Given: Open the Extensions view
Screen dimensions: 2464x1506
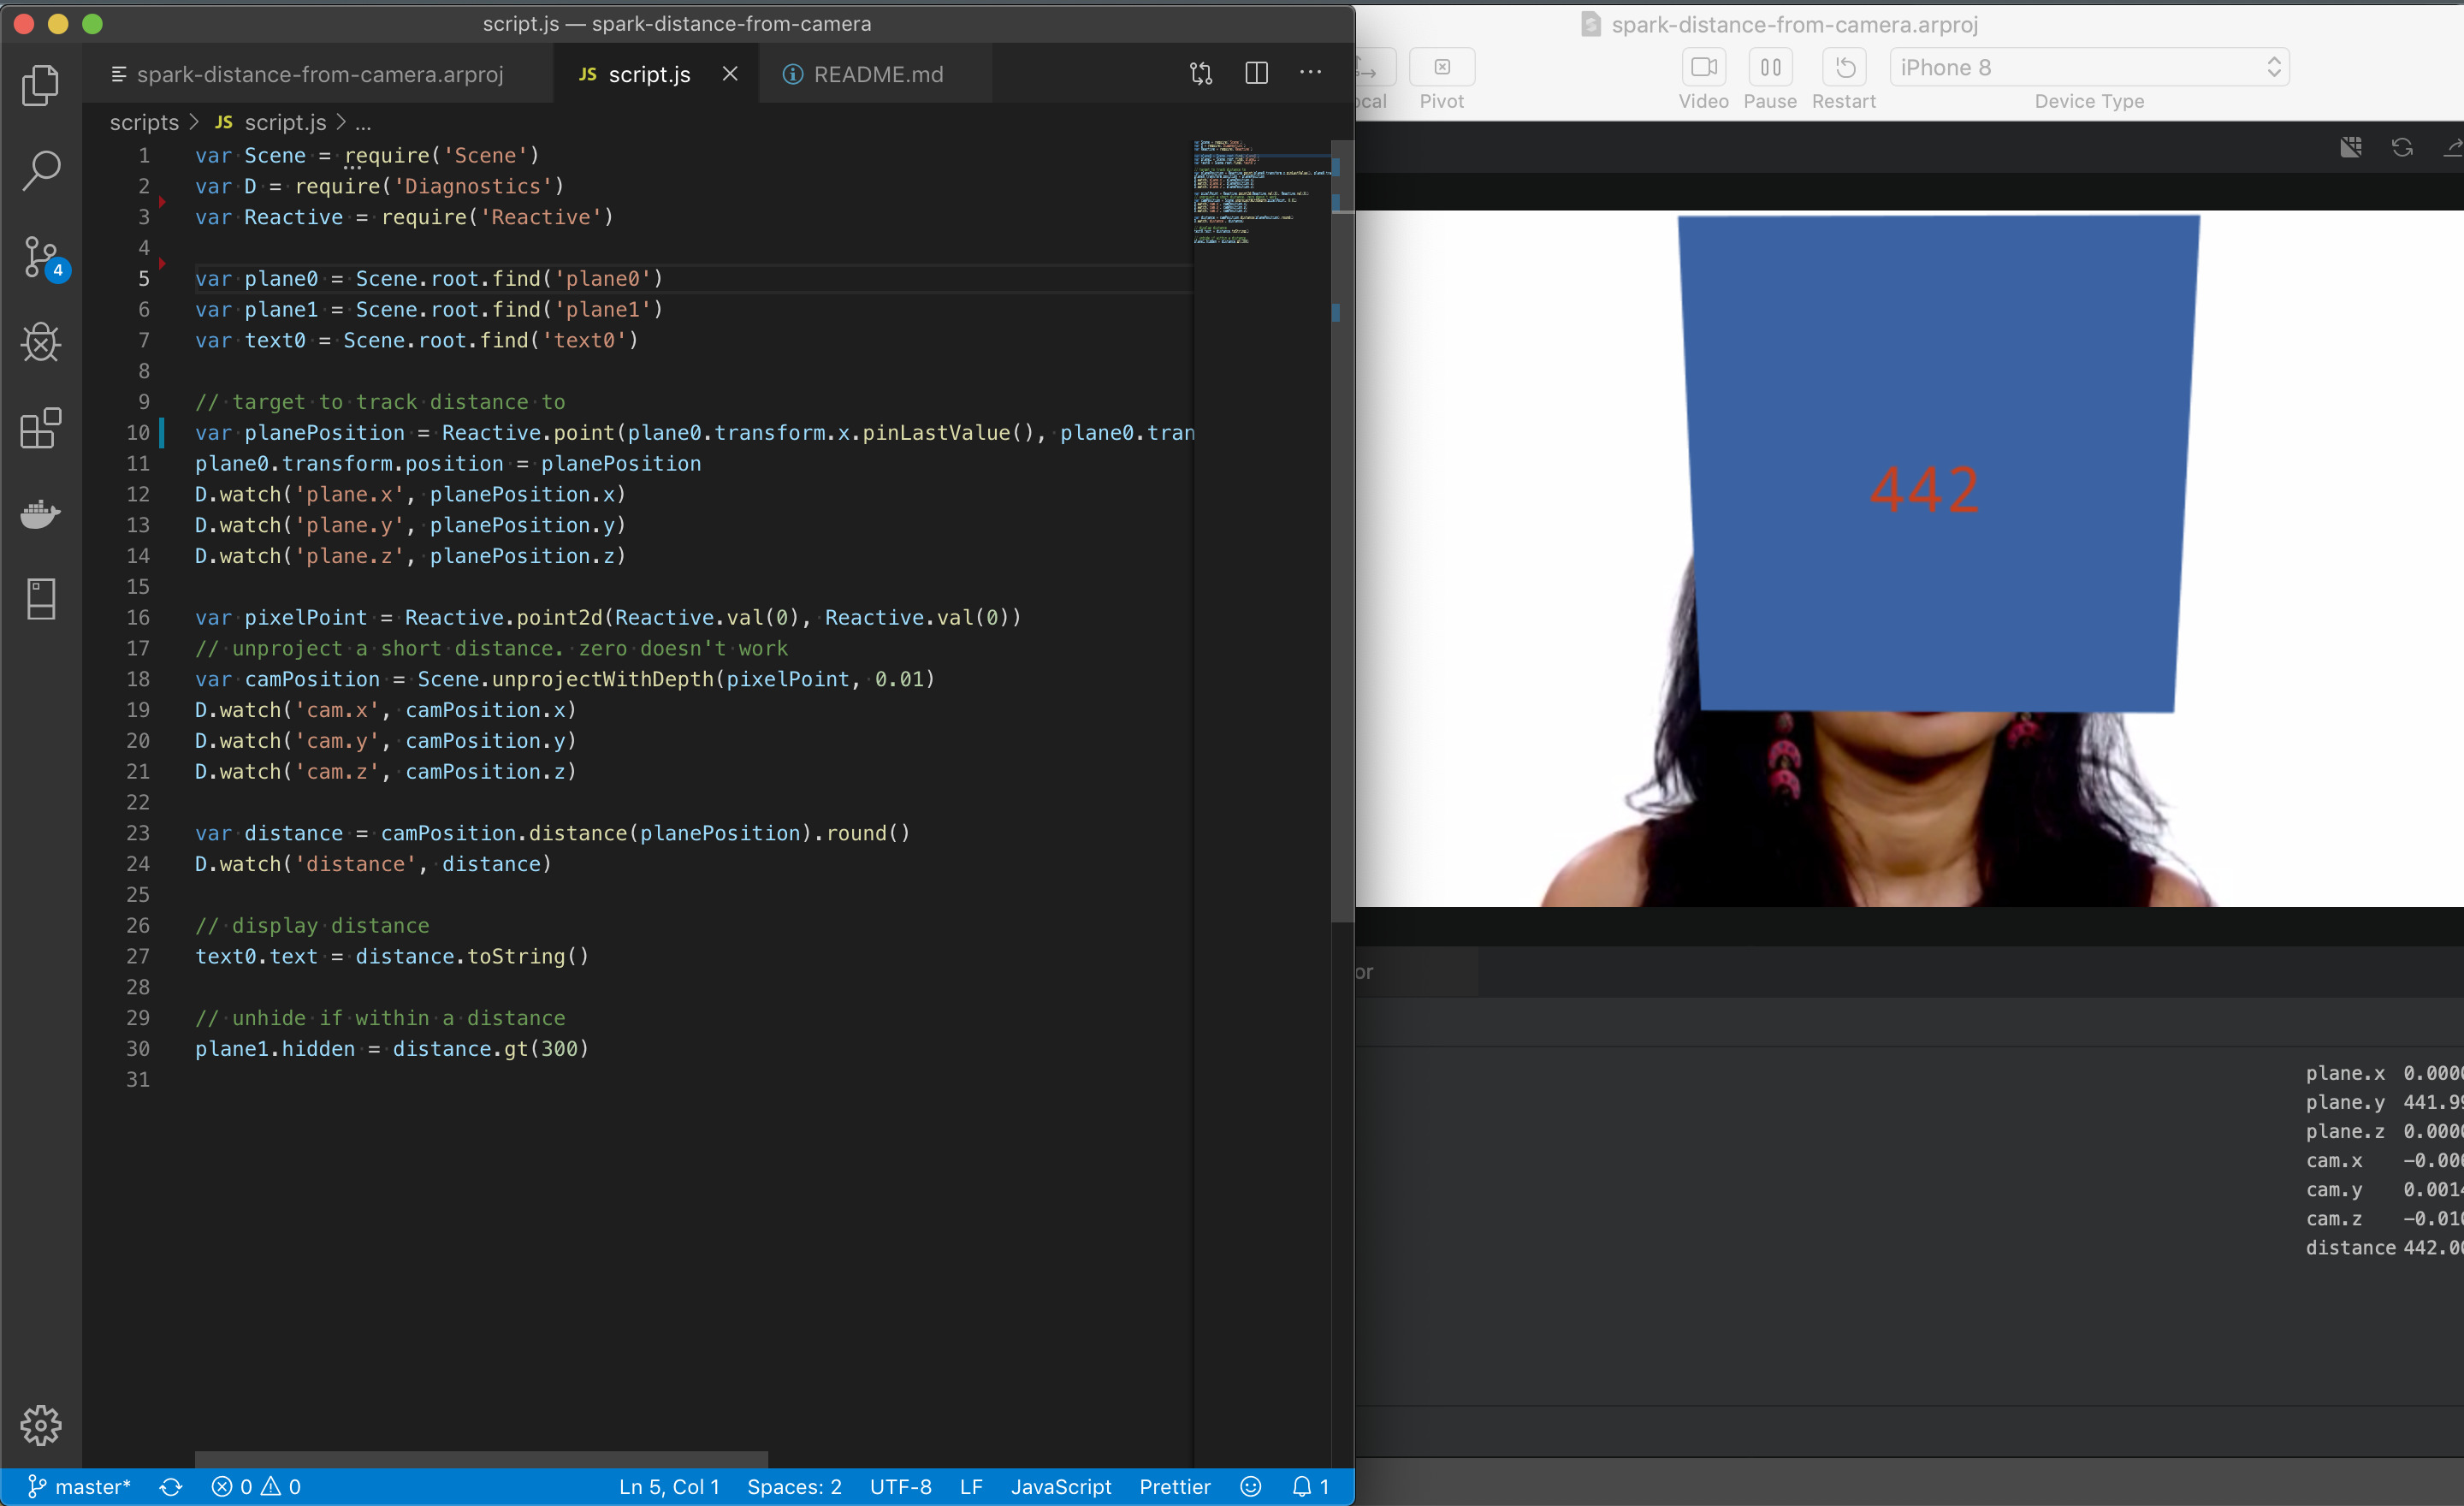Looking at the screenshot, I should pyautogui.click(x=40, y=429).
